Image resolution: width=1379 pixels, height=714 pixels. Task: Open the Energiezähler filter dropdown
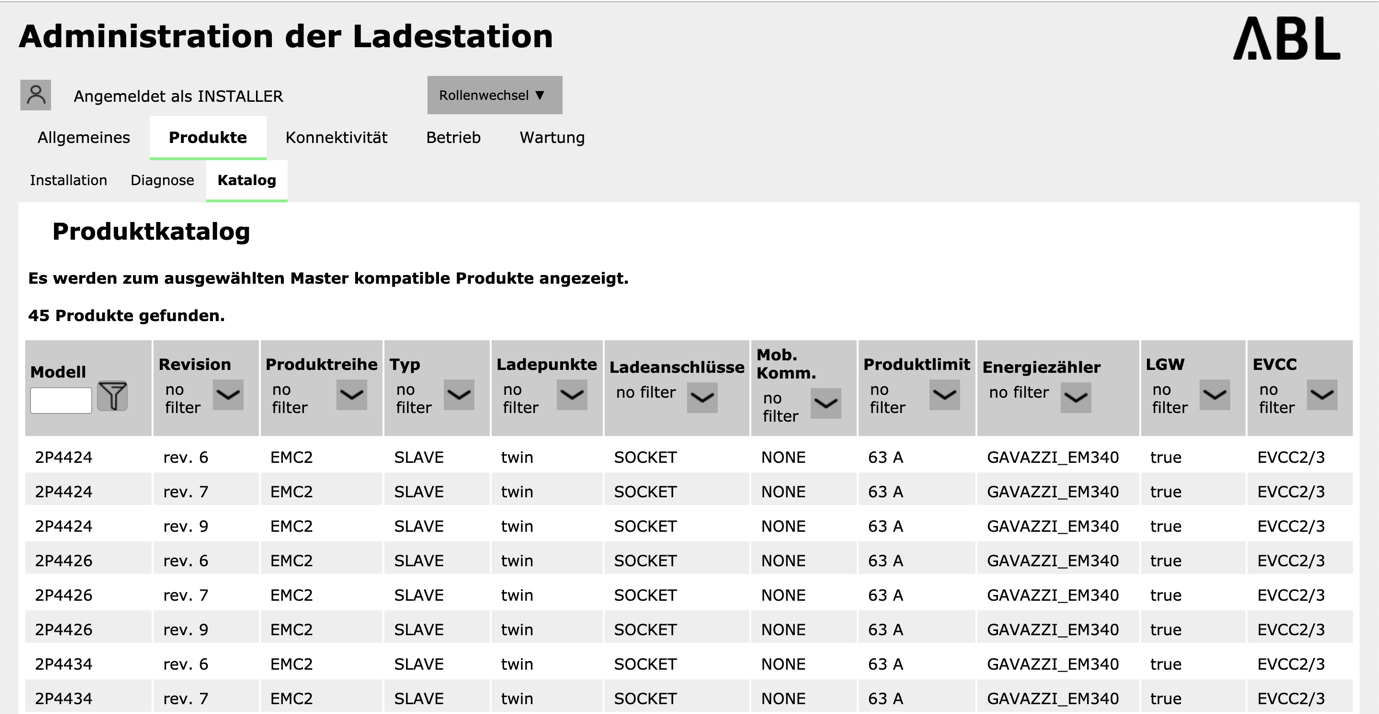(1075, 397)
